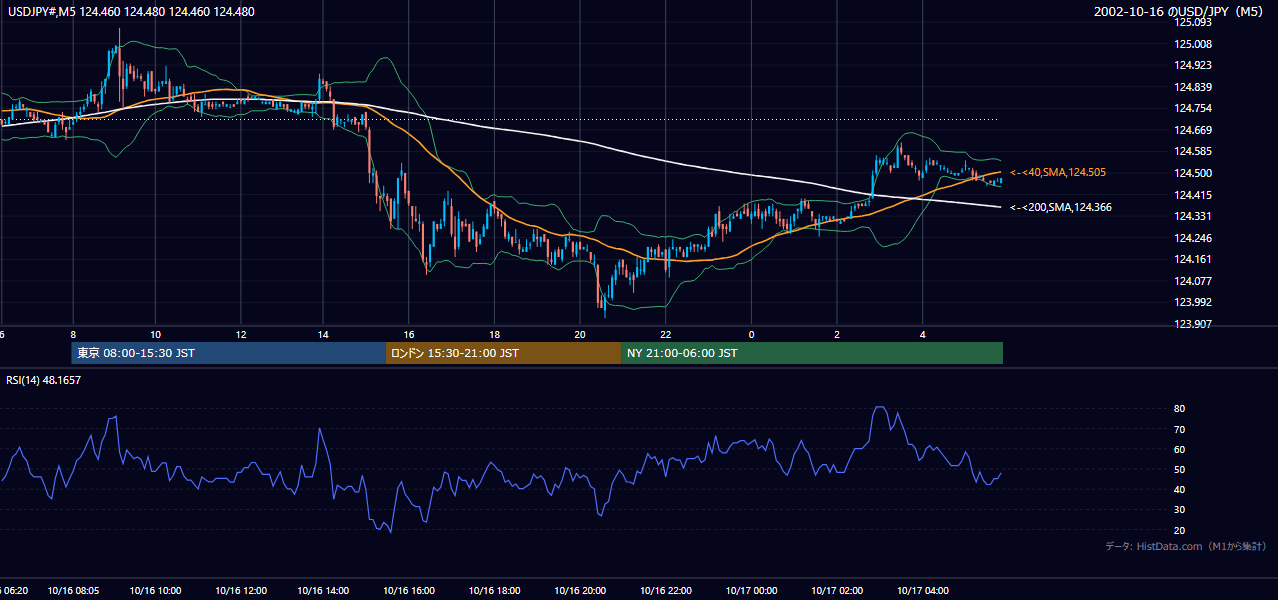Click price axis label 124.415

pyautogui.click(x=1194, y=195)
